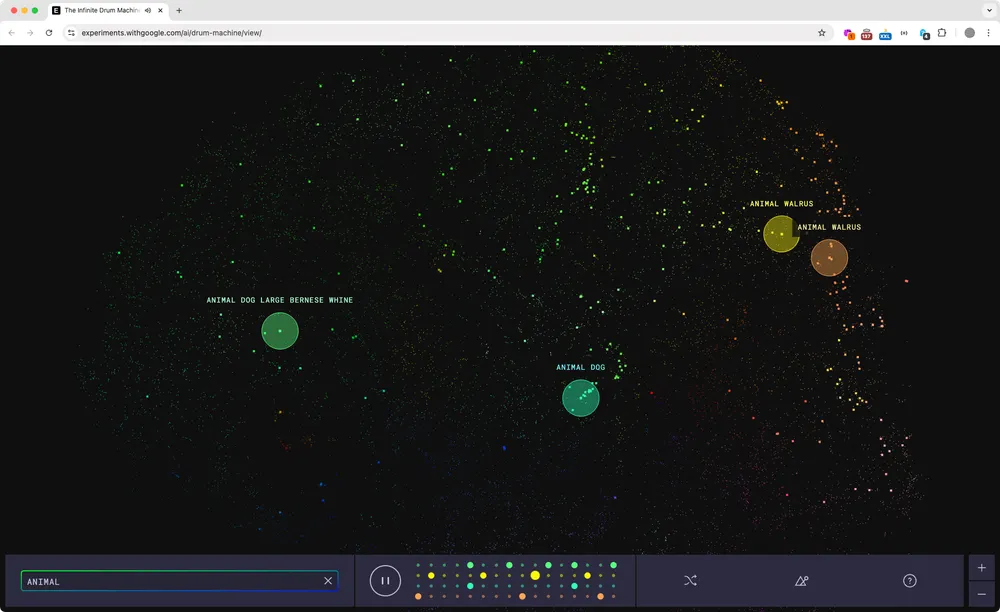
Task: Click the extension icon with orange 1 badge
Action: [x=848, y=34]
